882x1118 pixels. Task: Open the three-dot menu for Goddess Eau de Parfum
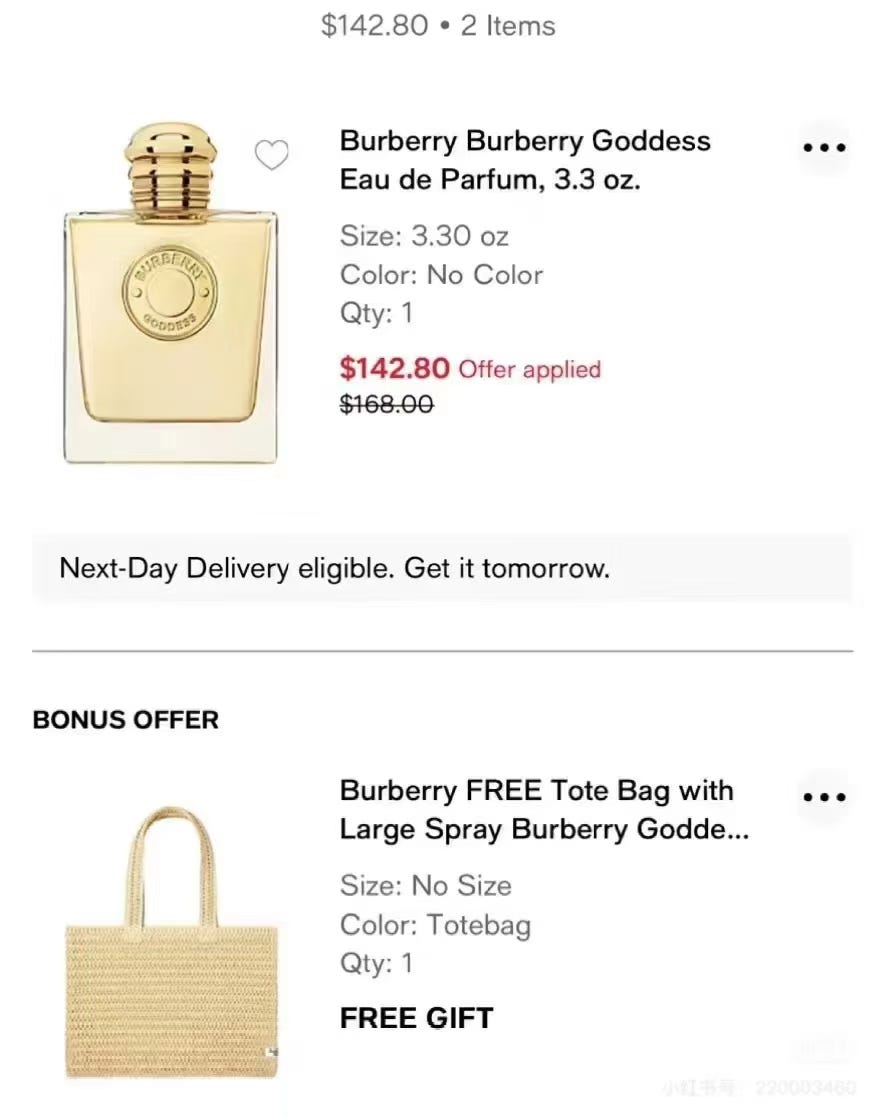825,147
